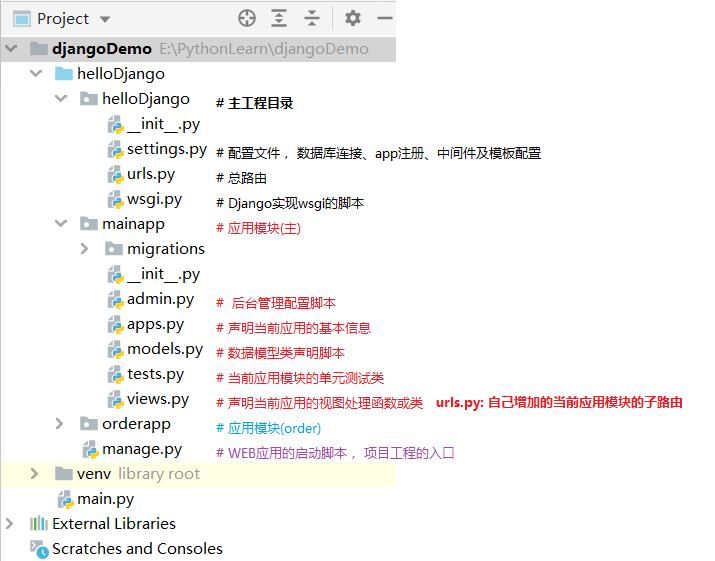715x561 pixels.
Task: Expand the External Libraries node
Action: tap(10, 523)
